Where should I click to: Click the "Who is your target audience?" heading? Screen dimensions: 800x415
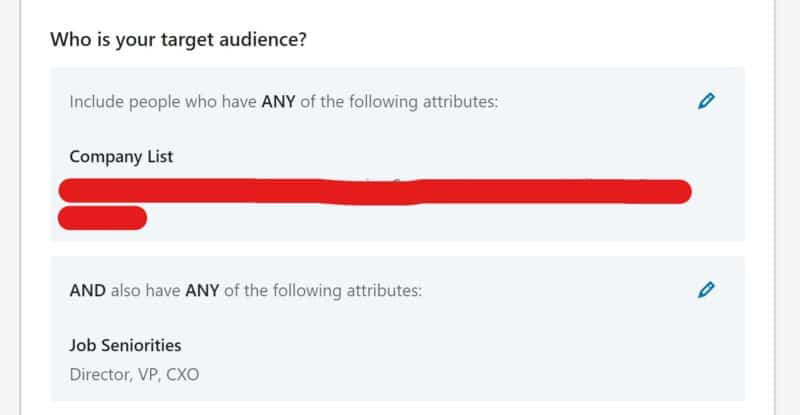coord(178,41)
